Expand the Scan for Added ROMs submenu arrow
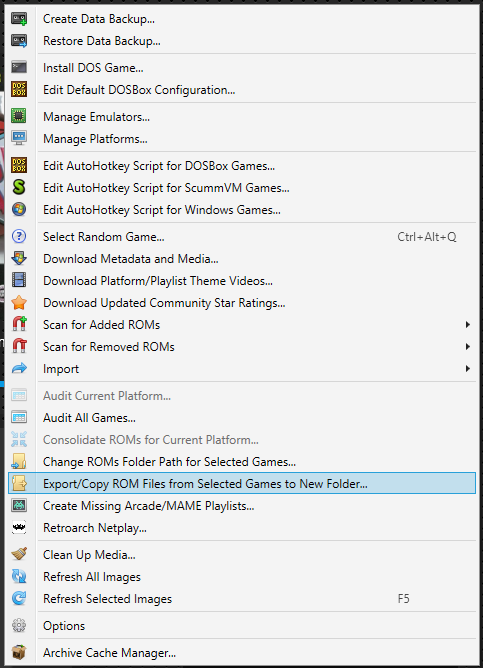The width and height of the screenshot is (483, 668). tap(468, 325)
